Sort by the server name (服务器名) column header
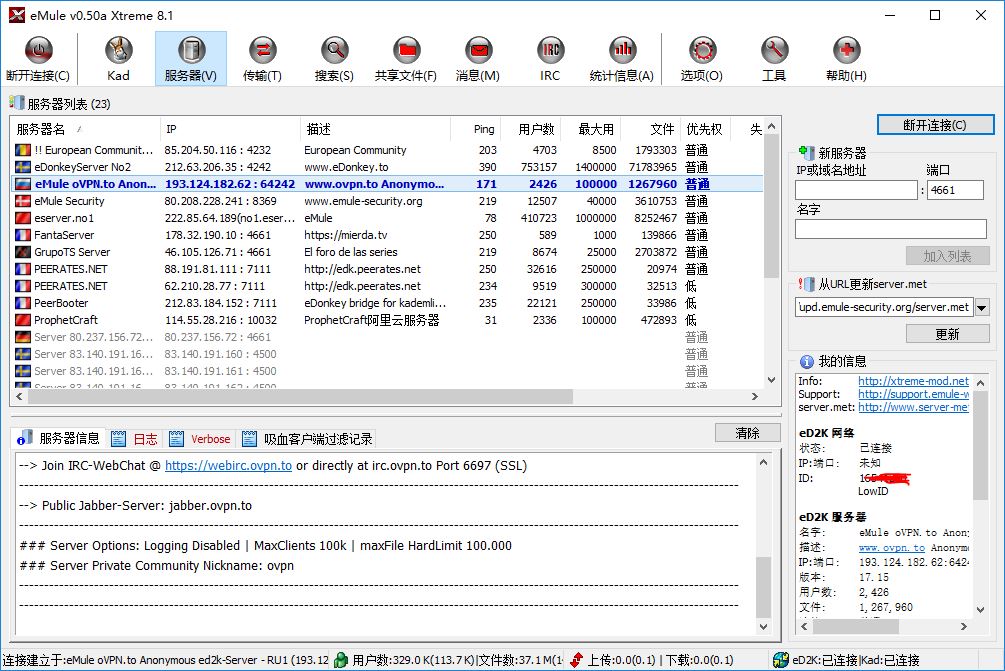The height and width of the screenshot is (671, 1005). pyautogui.click(x=85, y=129)
